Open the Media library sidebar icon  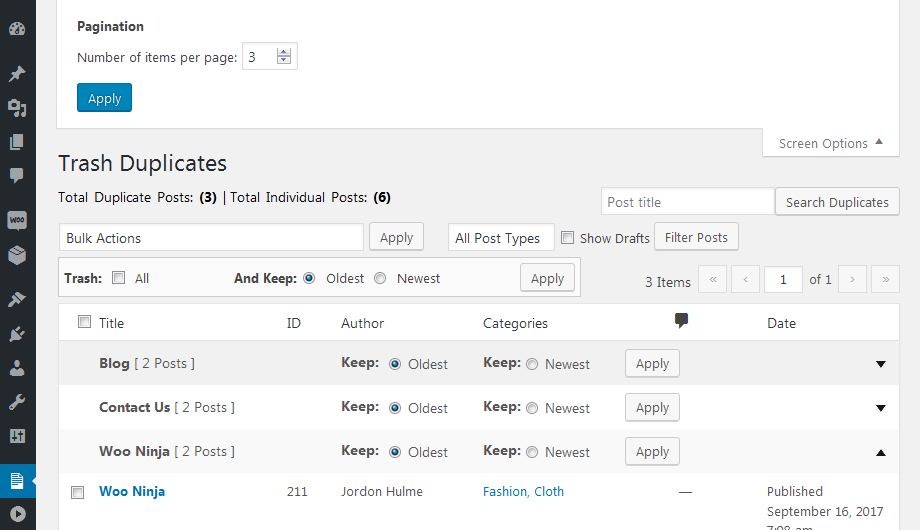17,108
